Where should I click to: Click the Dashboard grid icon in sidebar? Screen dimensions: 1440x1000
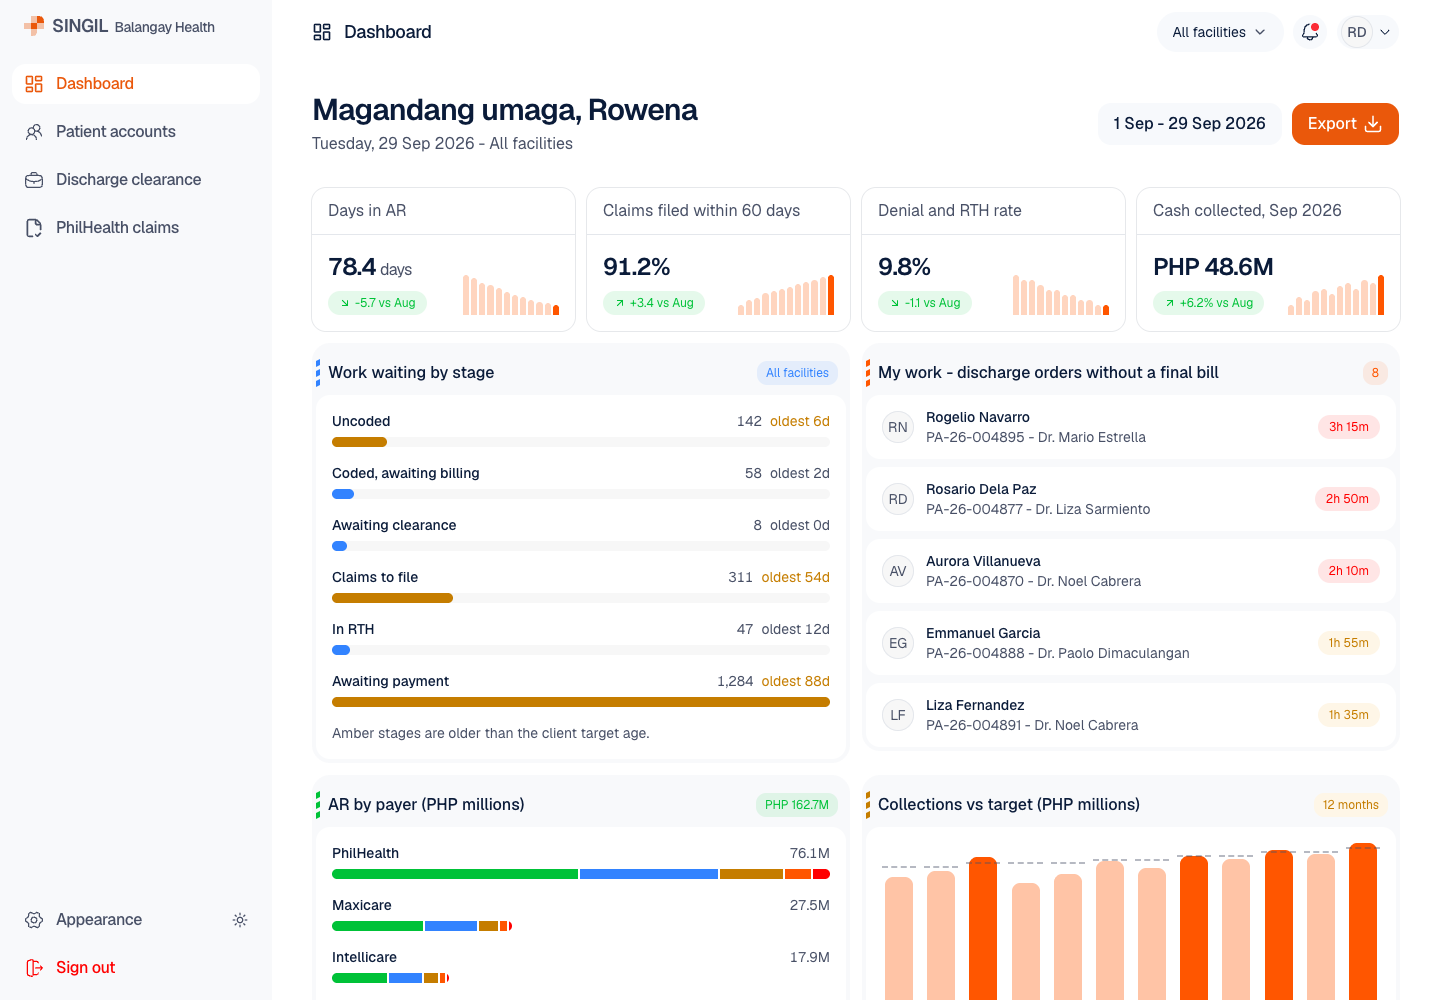[x=34, y=84]
